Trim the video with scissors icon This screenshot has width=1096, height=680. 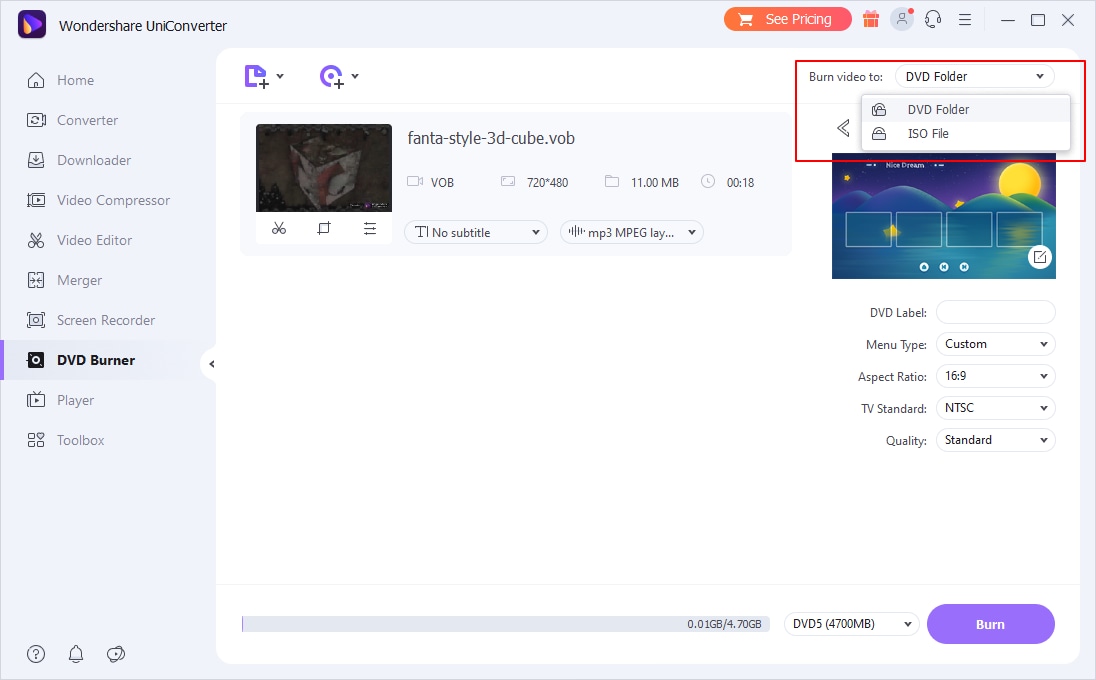(279, 229)
